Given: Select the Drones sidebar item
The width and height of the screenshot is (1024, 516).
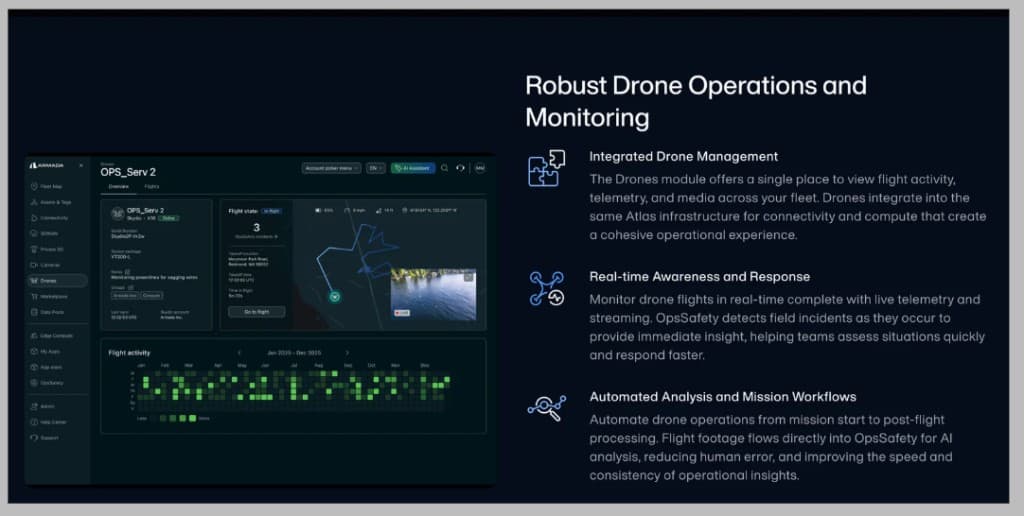Looking at the screenshot, I should (57, 281).
